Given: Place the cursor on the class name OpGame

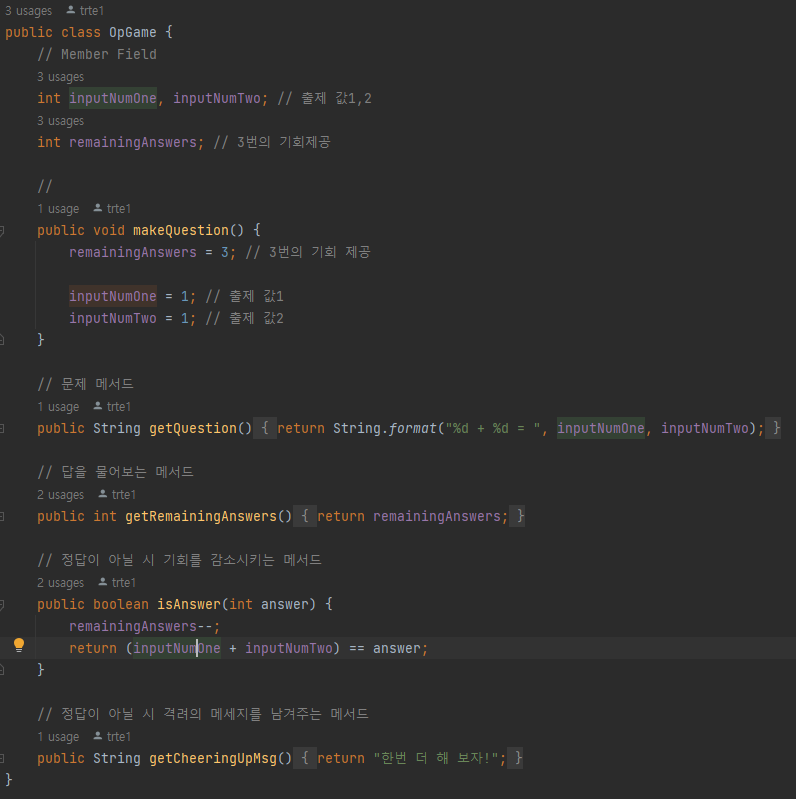Looking at the screenshot, I should 132,32.
